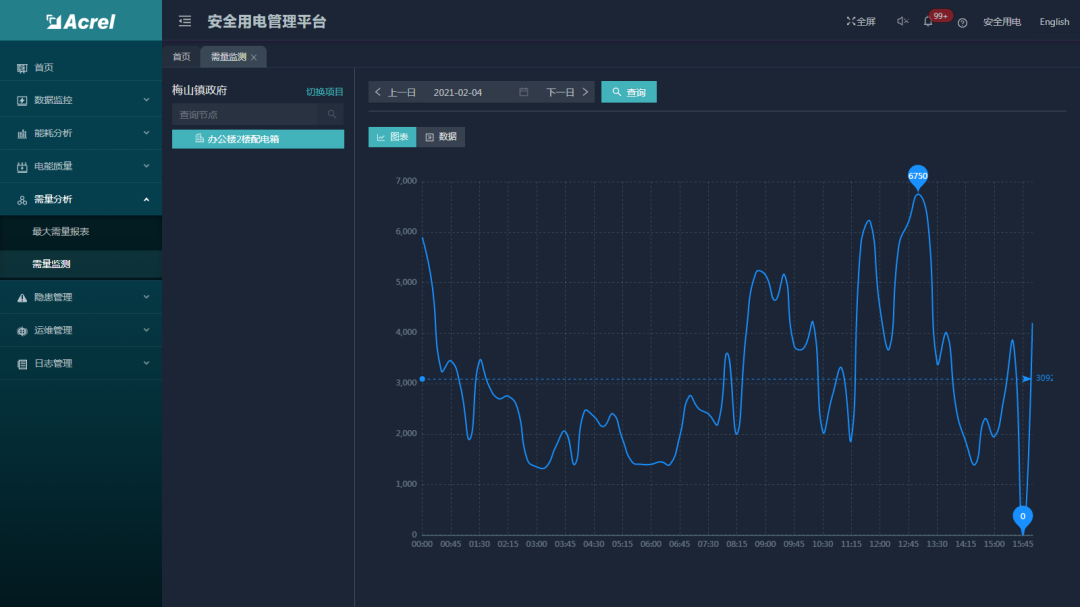Open notifications bell with 99+ badge
Image resolution: width=1080 pixels, height=607 pixels.
coord(929,21)
